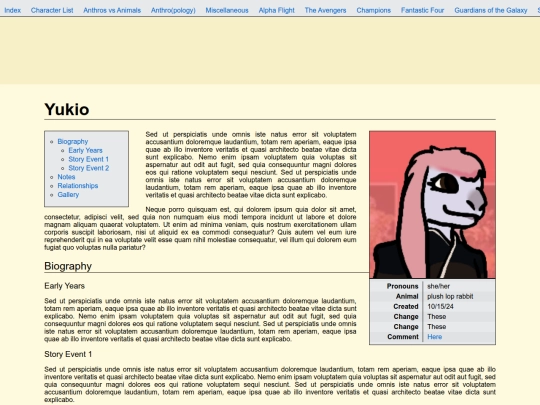This screenshot has width=540, height=405.
Task: Open Gallery from the contents list
Action: coord(68,195)
